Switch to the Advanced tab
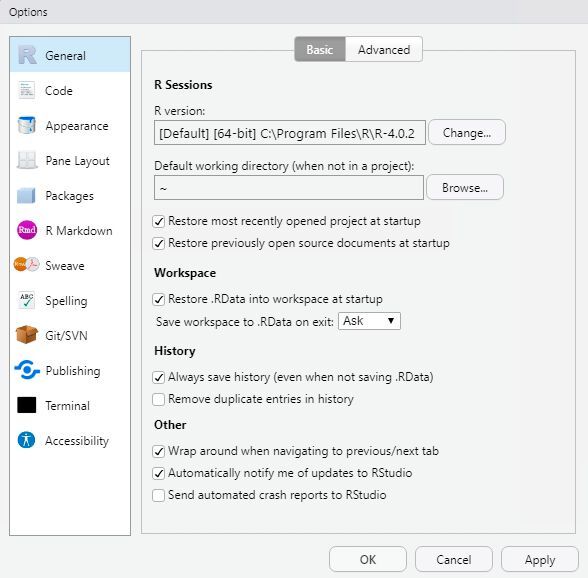This screenshot has height=578, width=588. [x=384, y=49]
